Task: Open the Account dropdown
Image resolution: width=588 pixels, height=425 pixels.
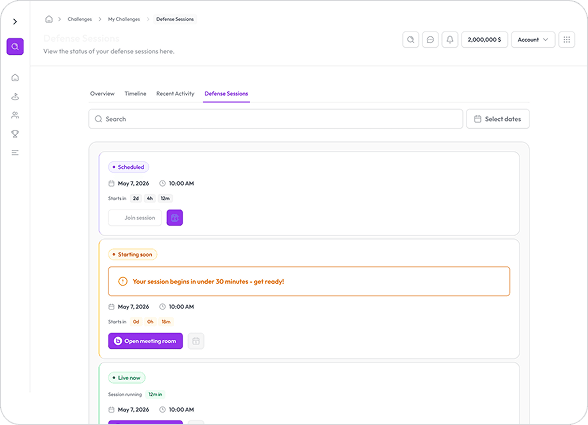Action: pos(533,40)
